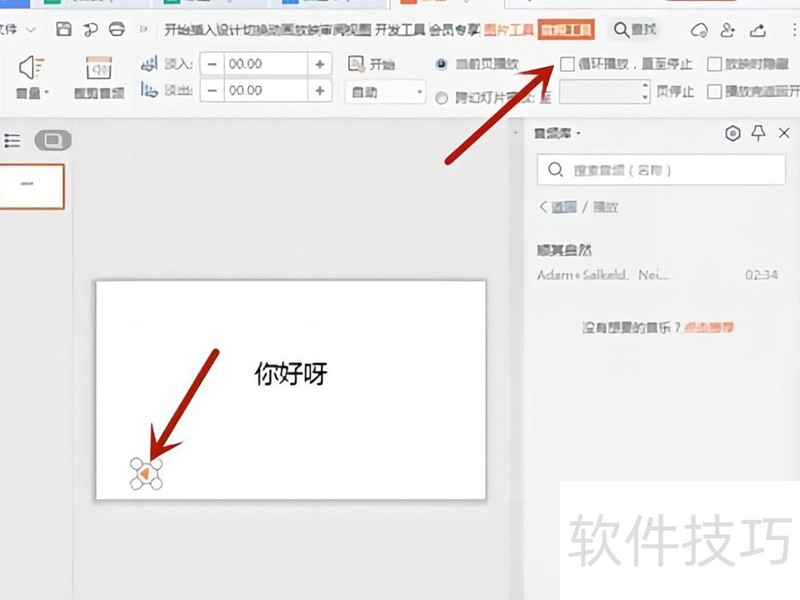Select the 'play across slides' radio button

(x=441, y=97)
